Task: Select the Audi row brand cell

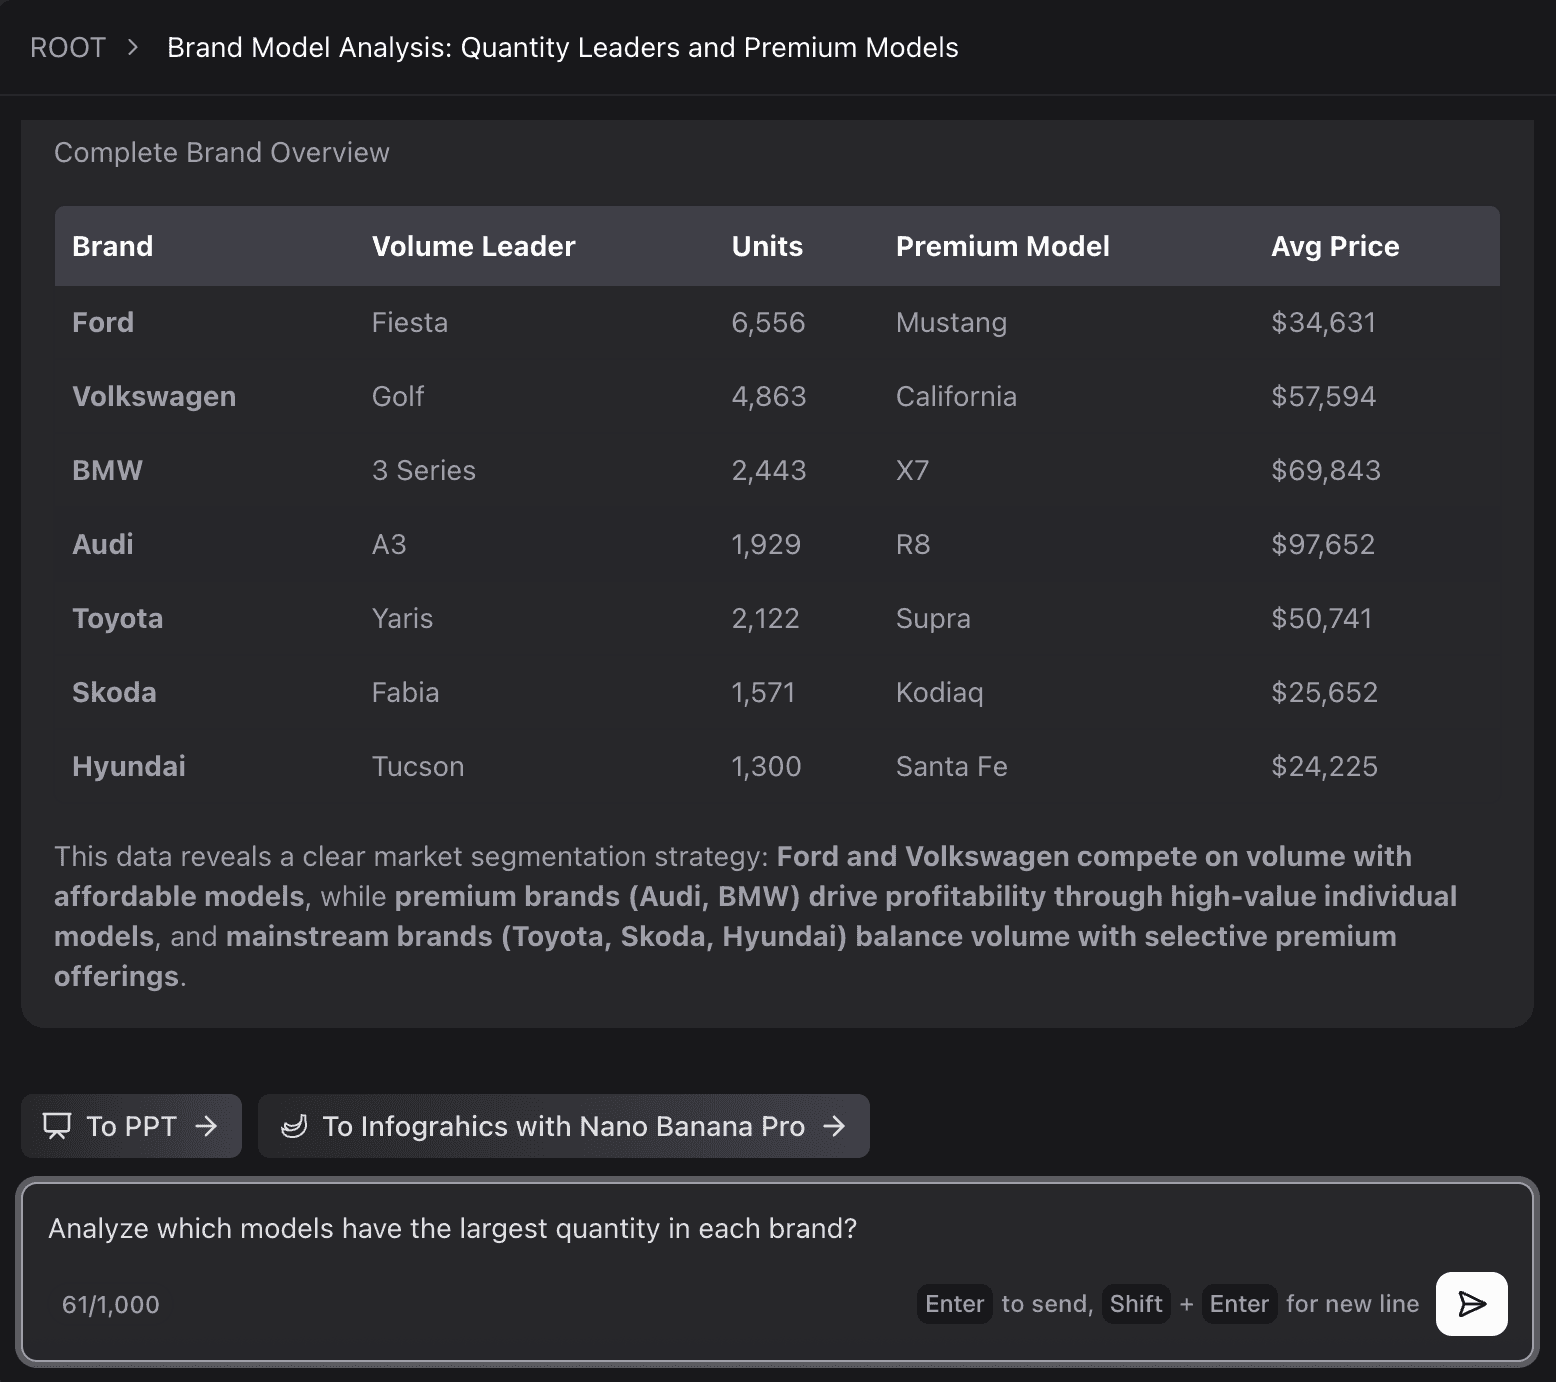Action: click(x=103, y=544)
